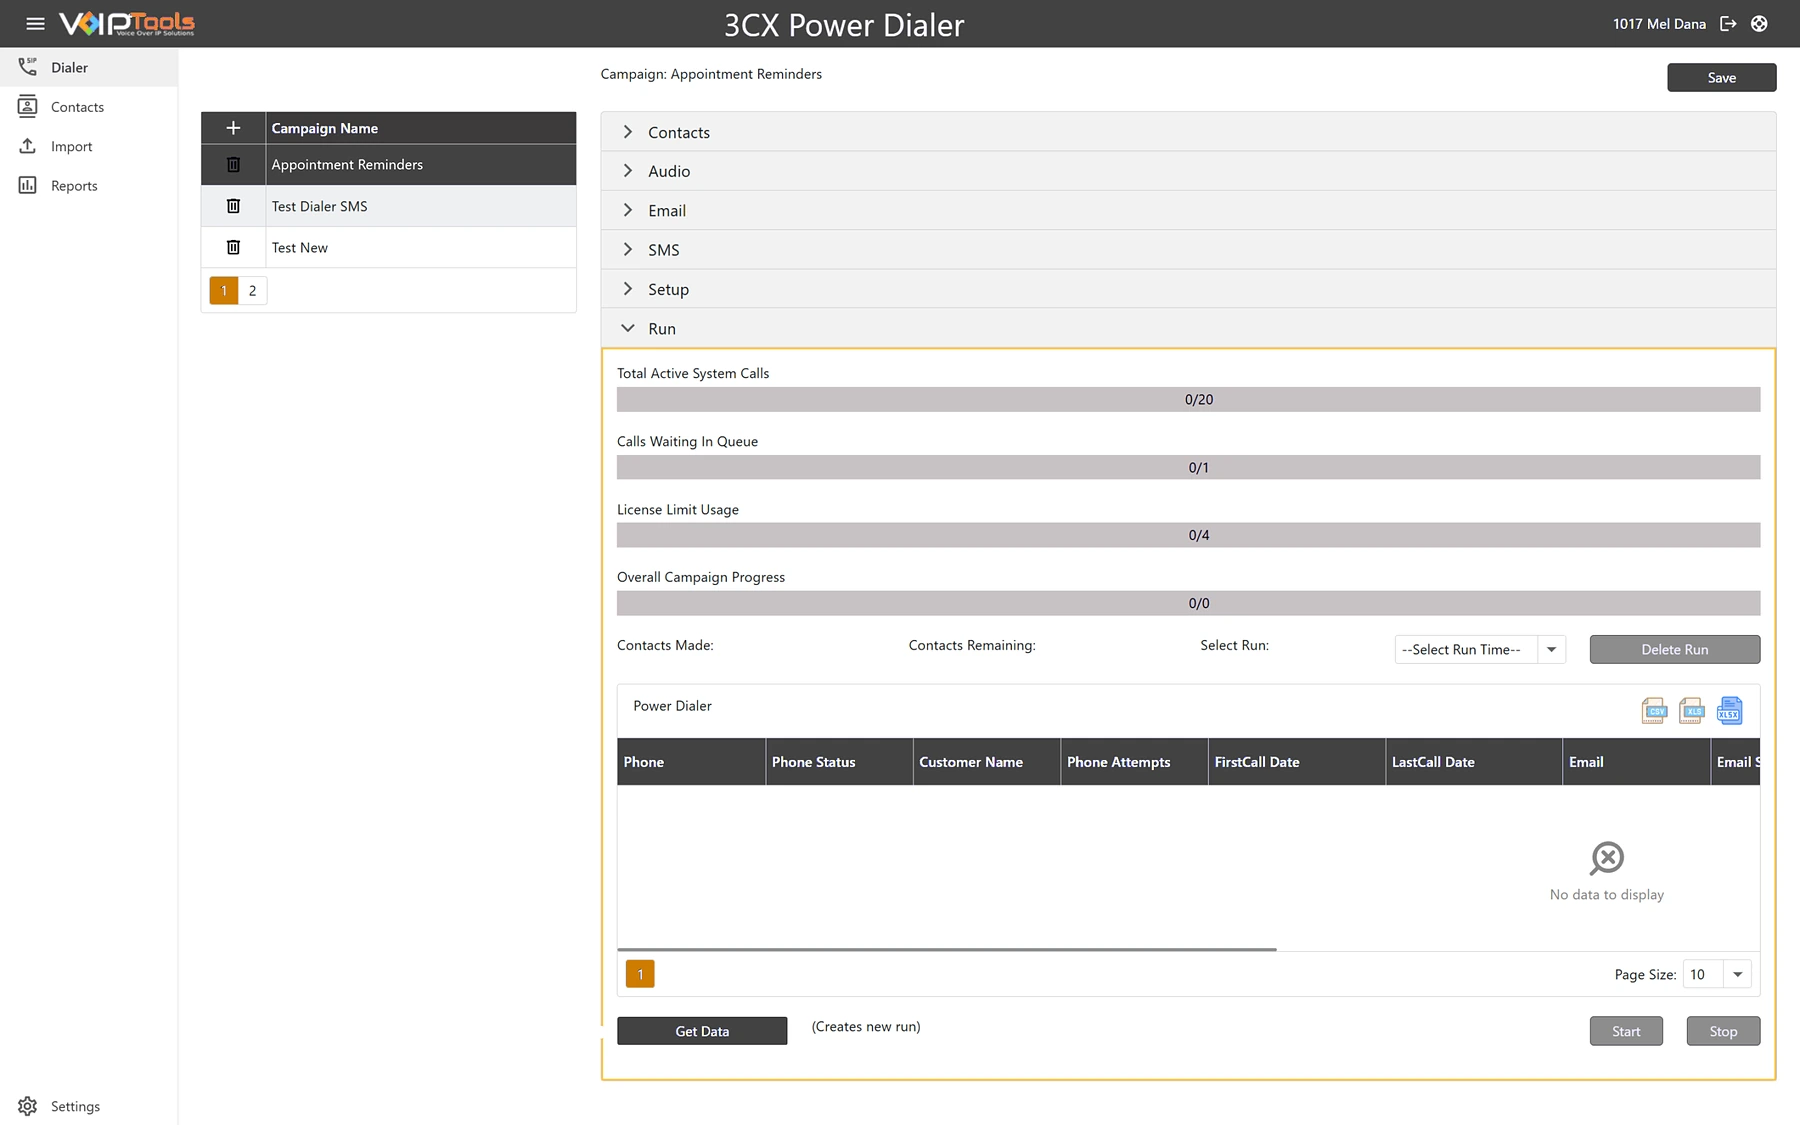The height and width of the screenshot is (1125, 1800).
Task: Export Power Dialer grid to CSV
Action: (1654, 711)
